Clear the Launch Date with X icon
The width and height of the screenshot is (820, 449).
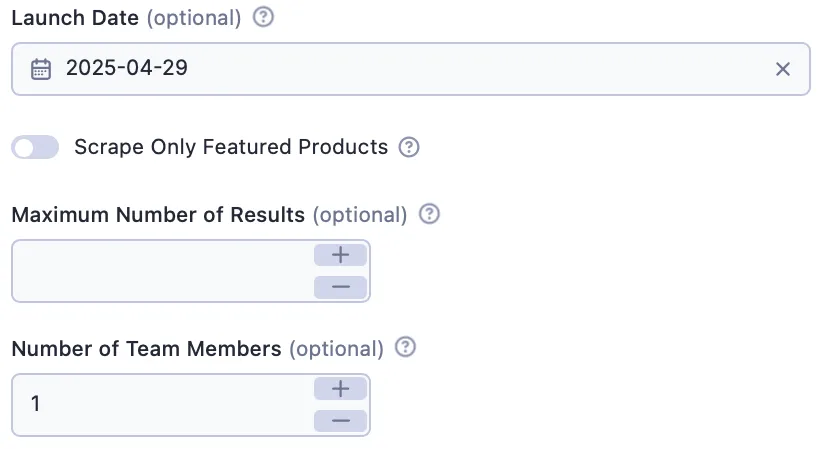(782, 69)
